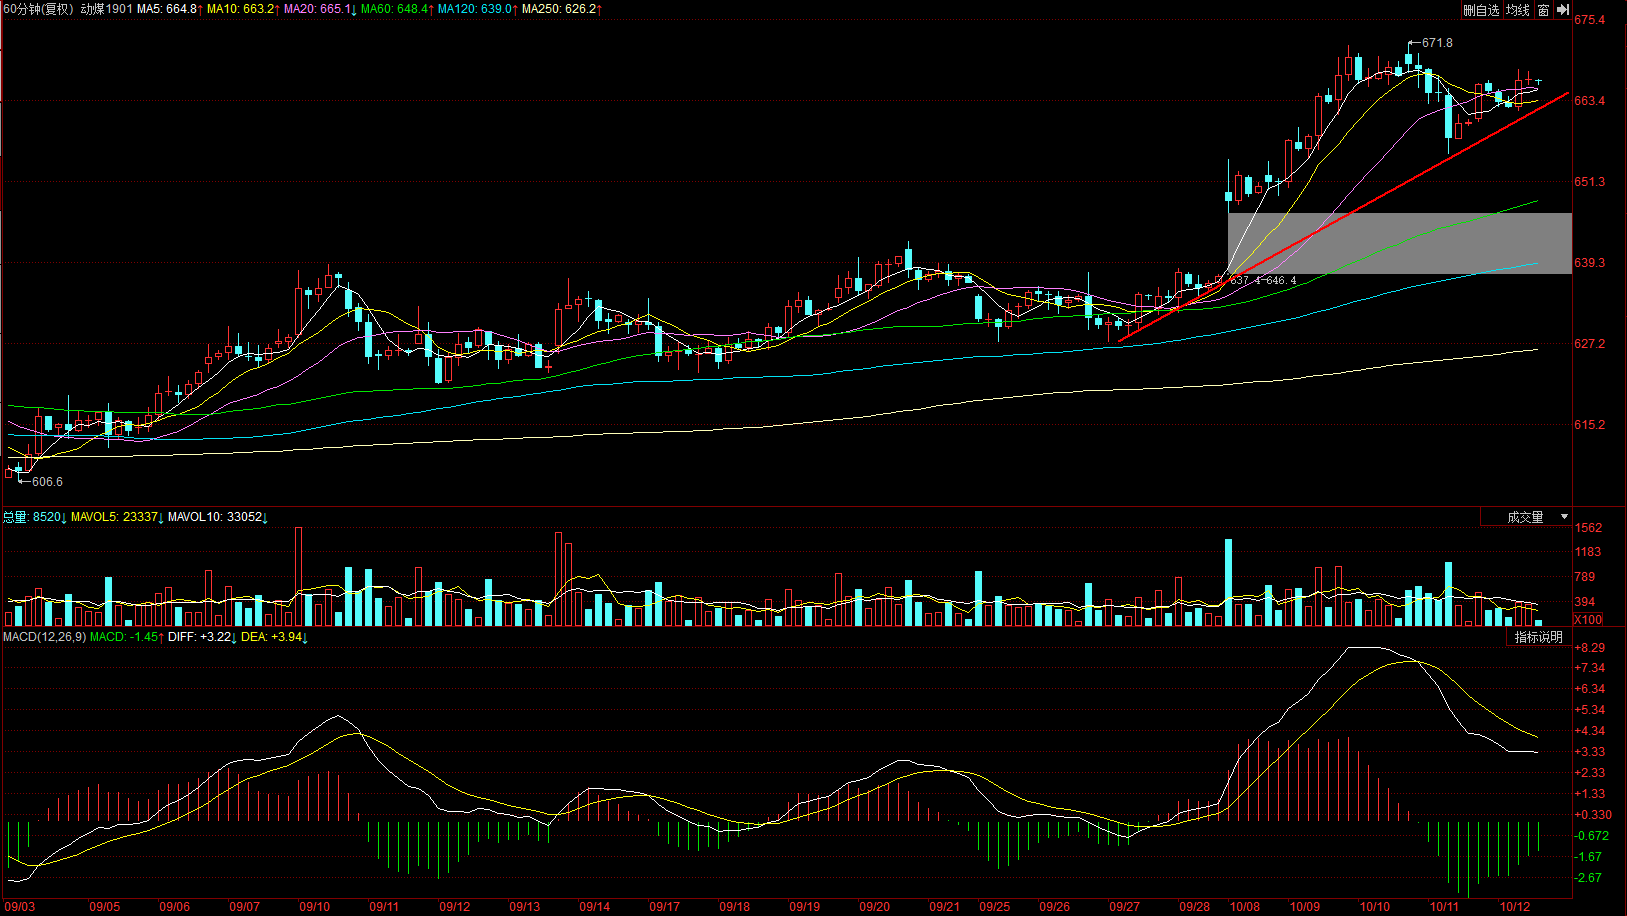Click the 09/10 date on the time axis
This screenshot has height=916, width=1627.
[315, 907]
